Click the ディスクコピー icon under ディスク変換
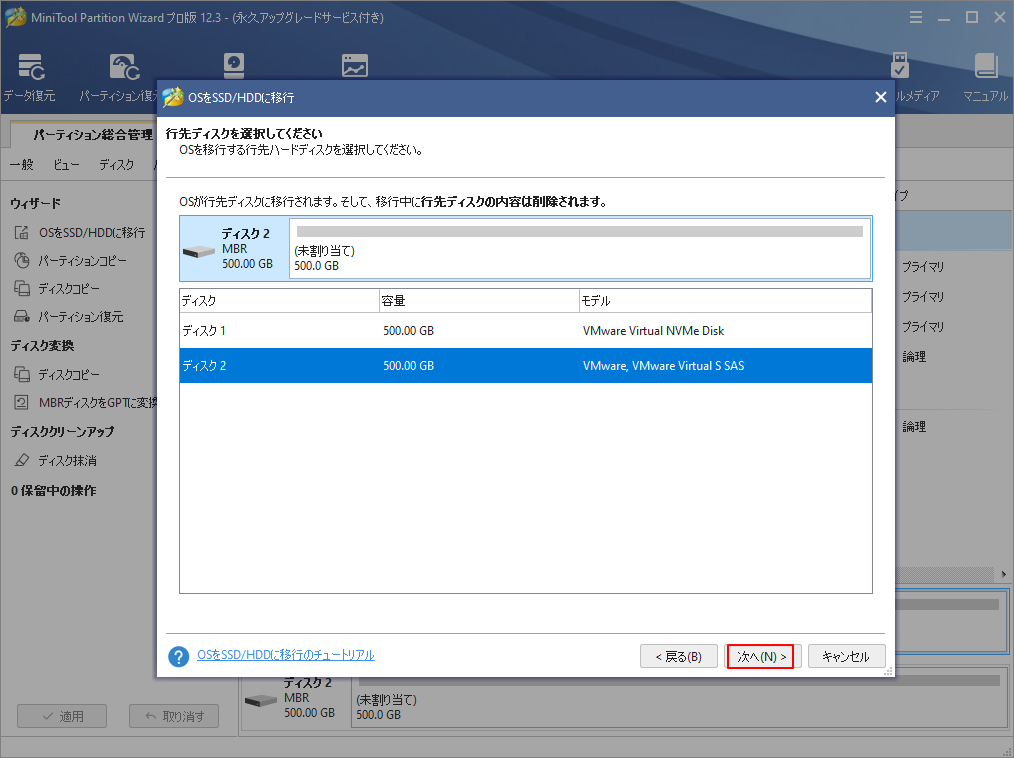Screen dimensions: 1014x758 pos(22,374)
